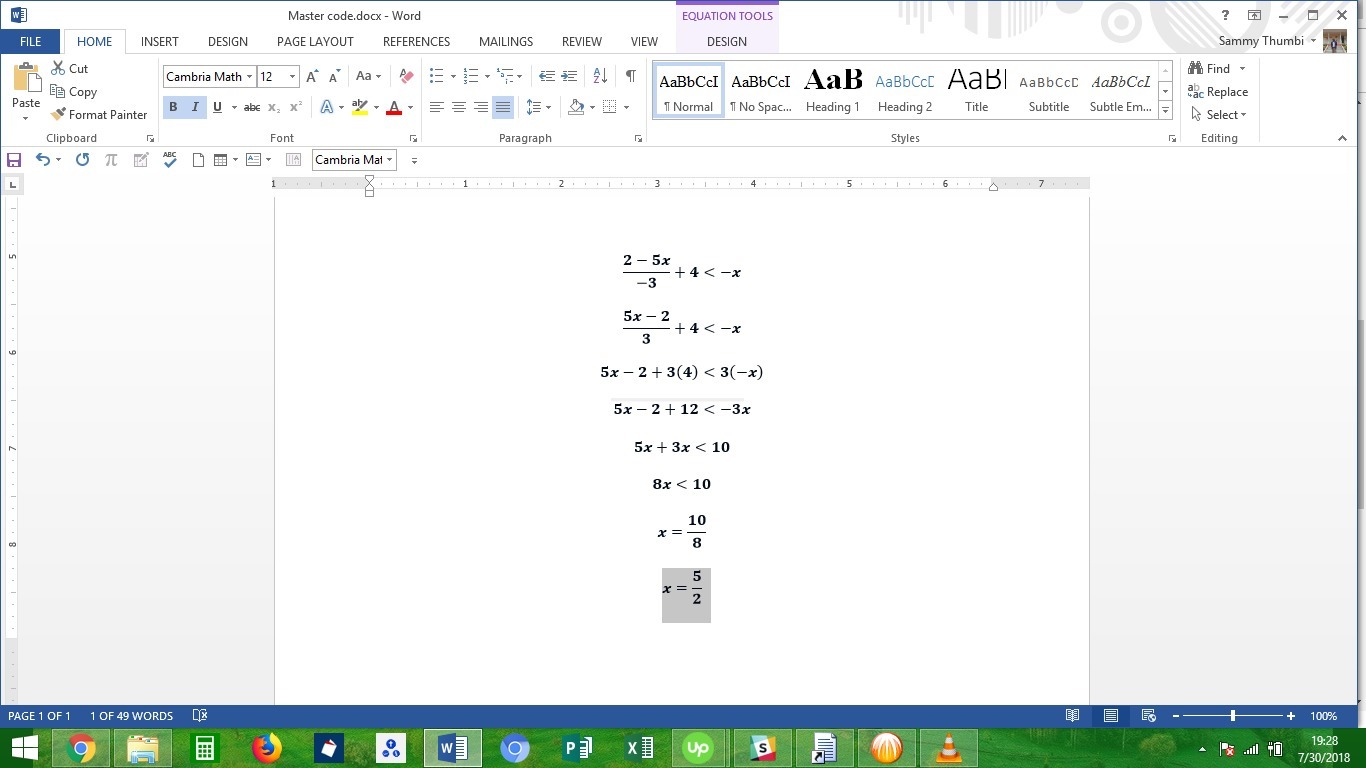Open the Select dropdown in Editing group
The width and height of the screenshot is (1366, 768).
click(1219, 115)
